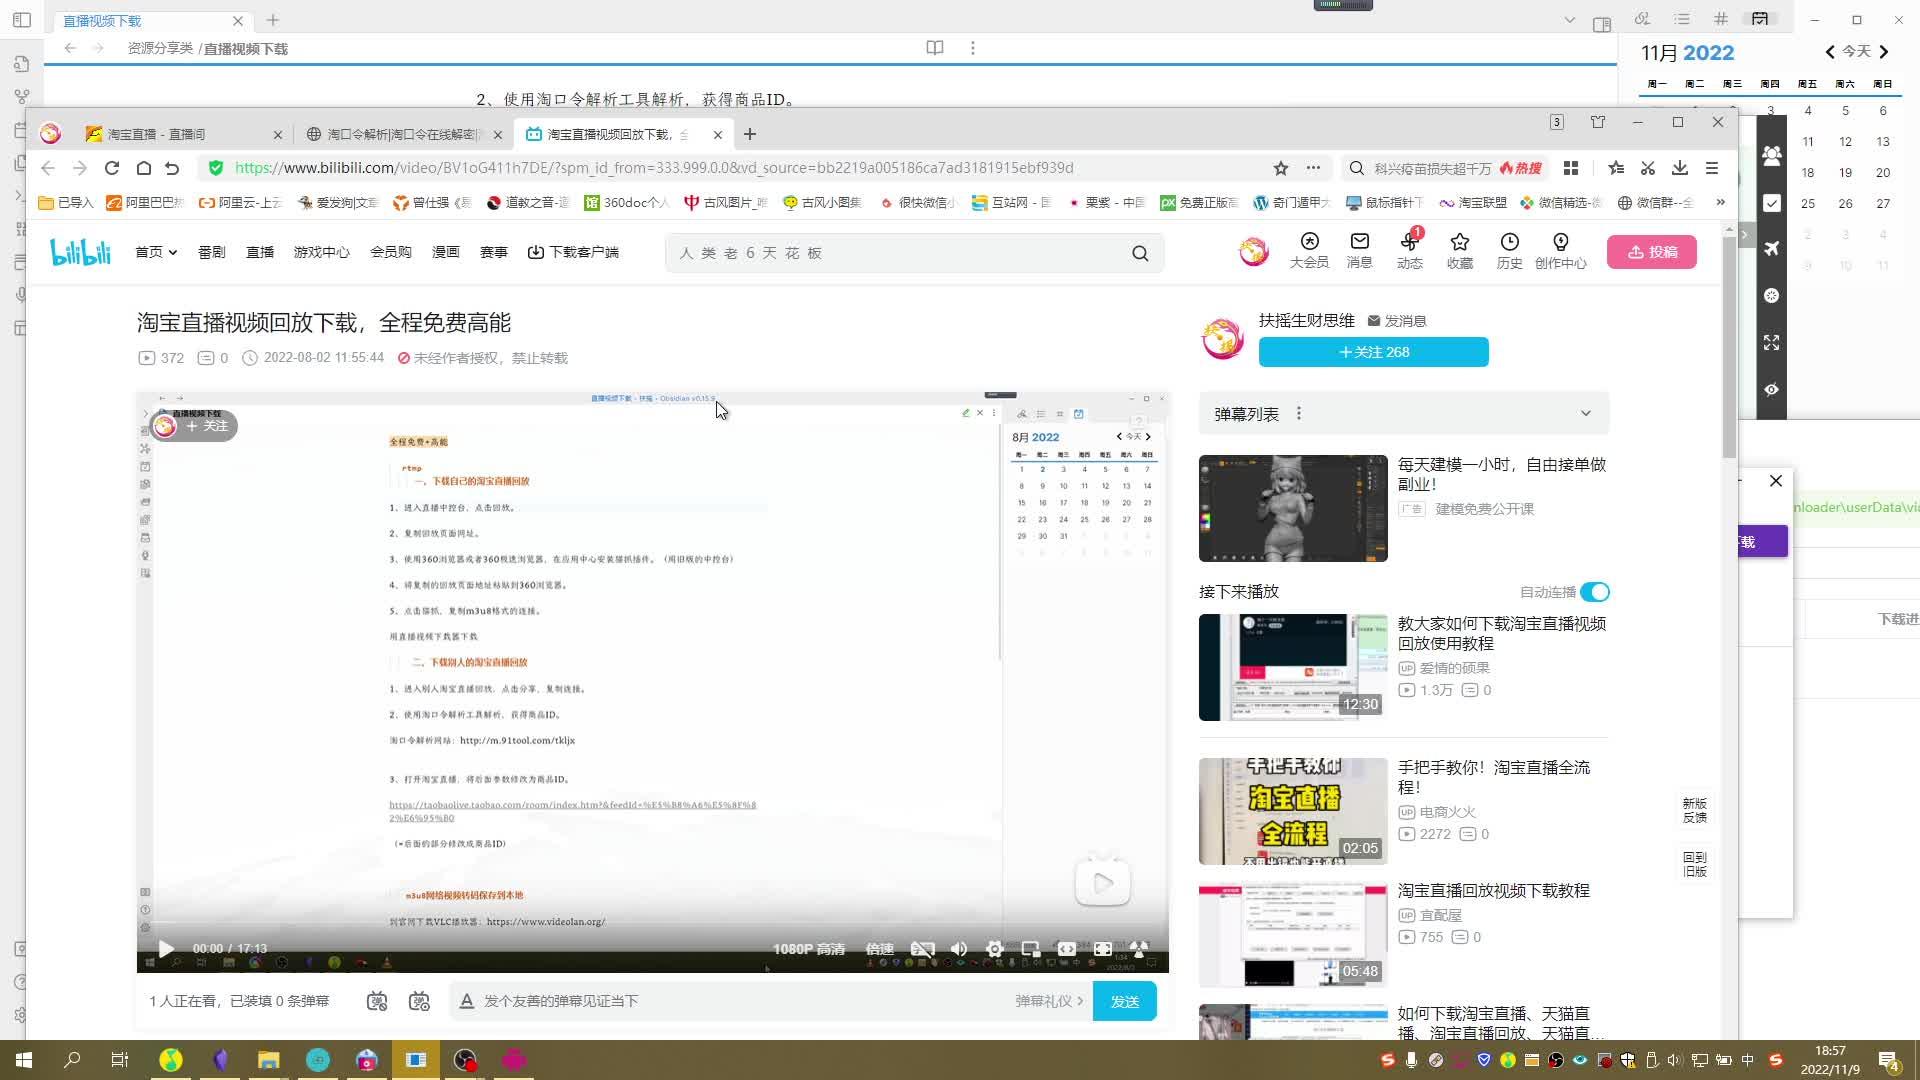Enter web fullscreen in video player

(1103, 949)
